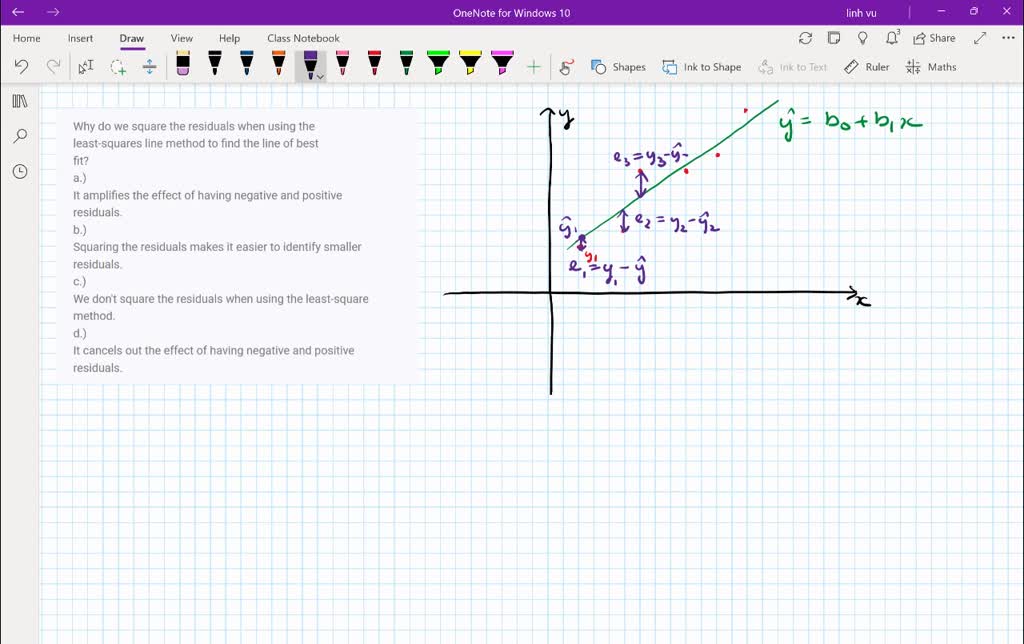Viewport: 1024px width, 644px height.
Task: Undo the last ink stroke
Action: point(20,65)
